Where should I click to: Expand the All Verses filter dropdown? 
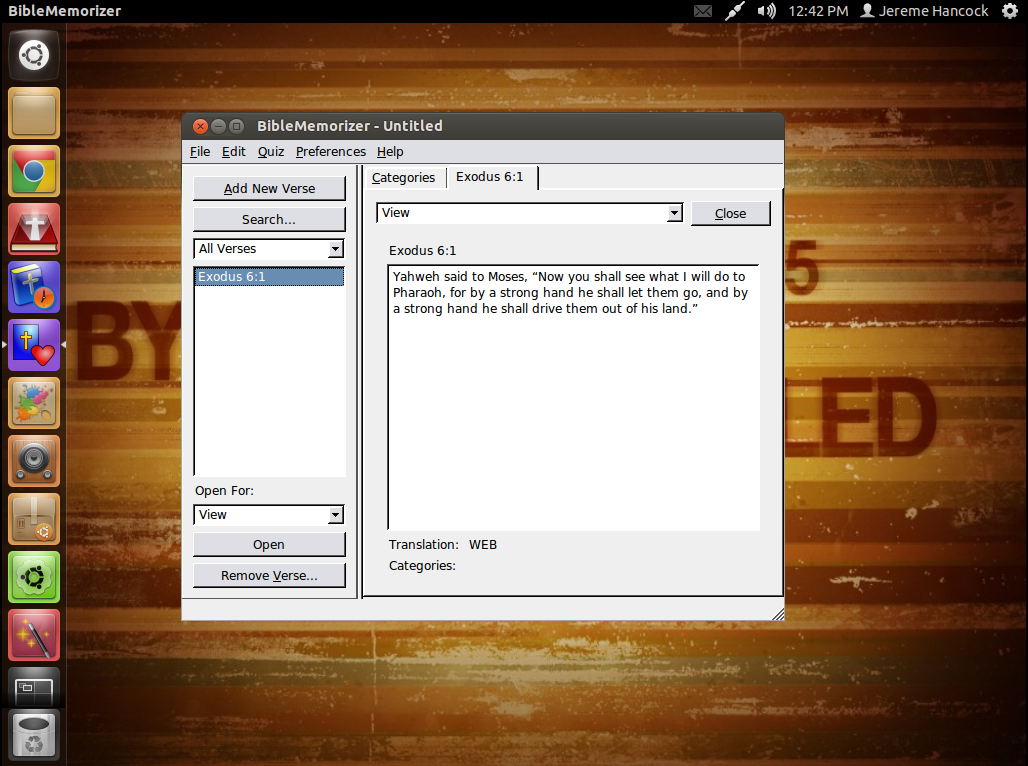coord(336,249)
